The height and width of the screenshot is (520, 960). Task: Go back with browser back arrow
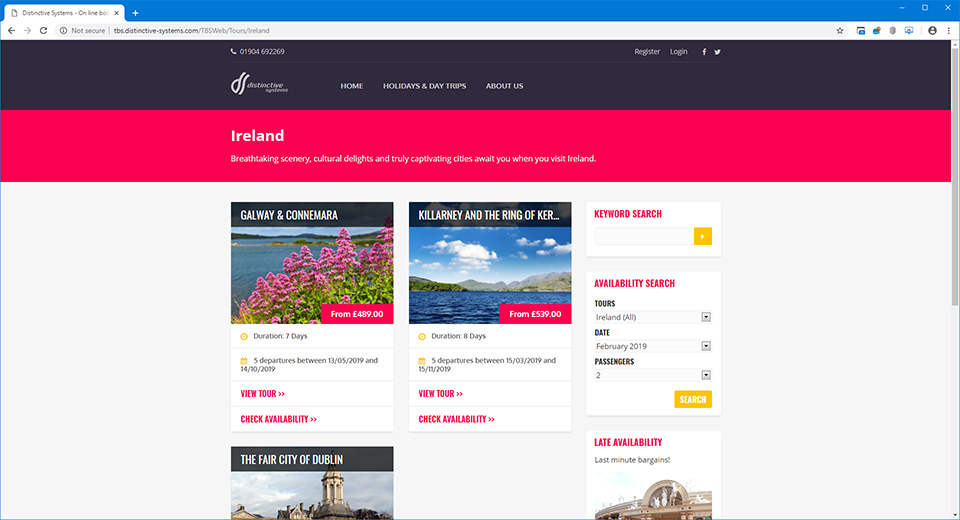tap(11, 31)
